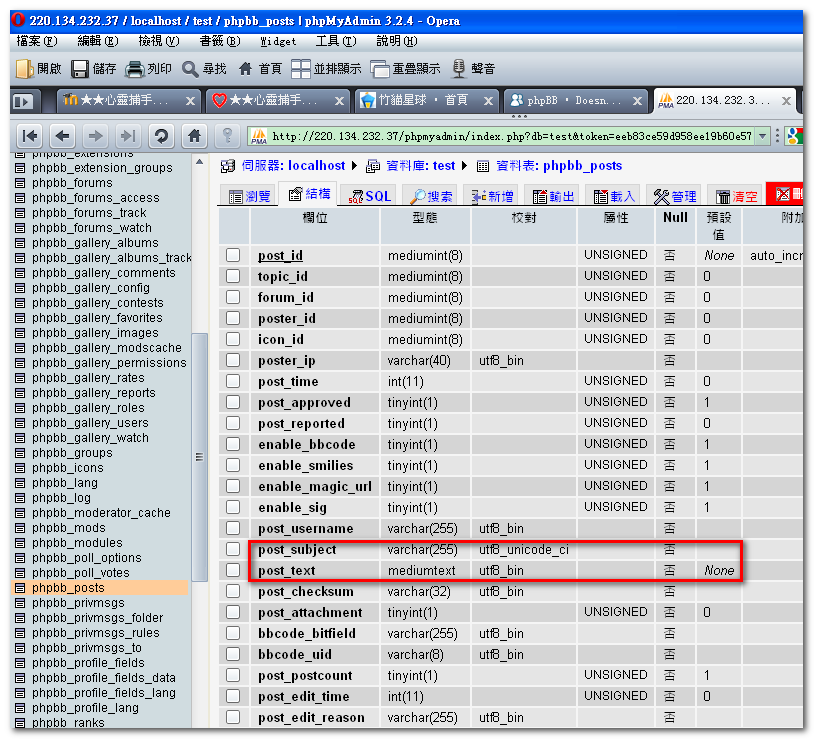Switch to the 瀏覽 (Browse) tab

coord(249,196)
